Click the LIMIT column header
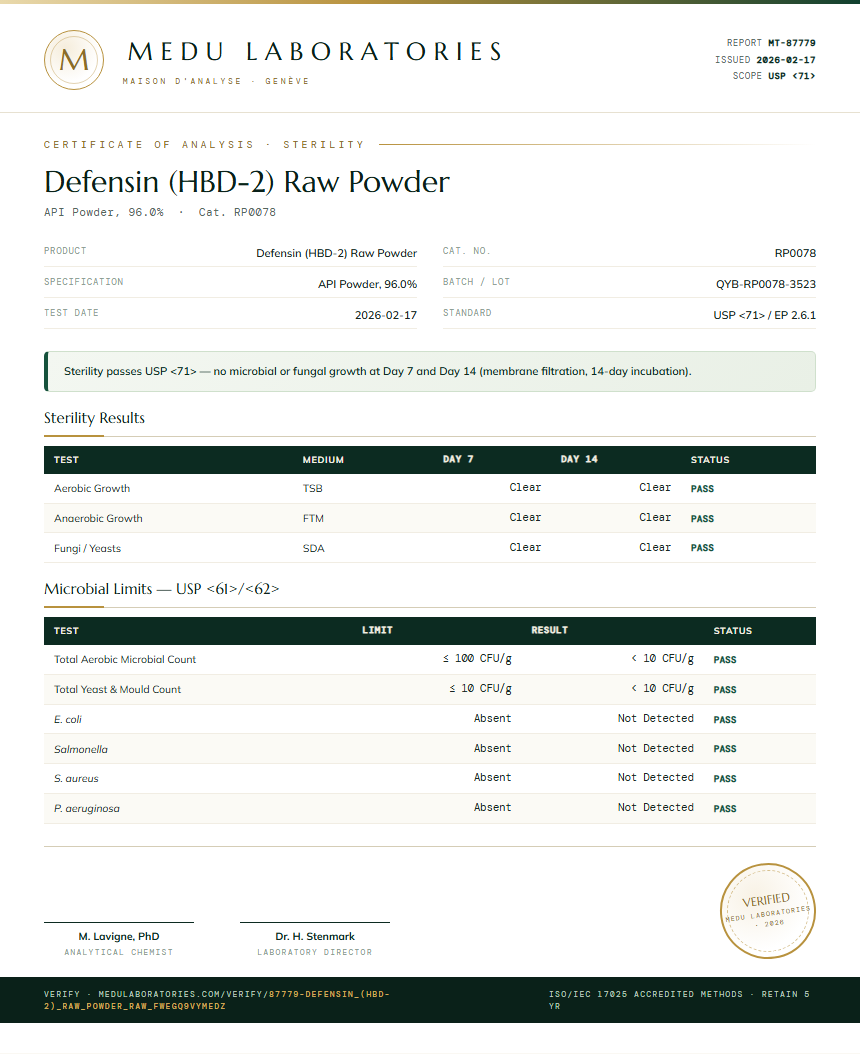Screen dimensions: 860x1054 pos(377,631)
